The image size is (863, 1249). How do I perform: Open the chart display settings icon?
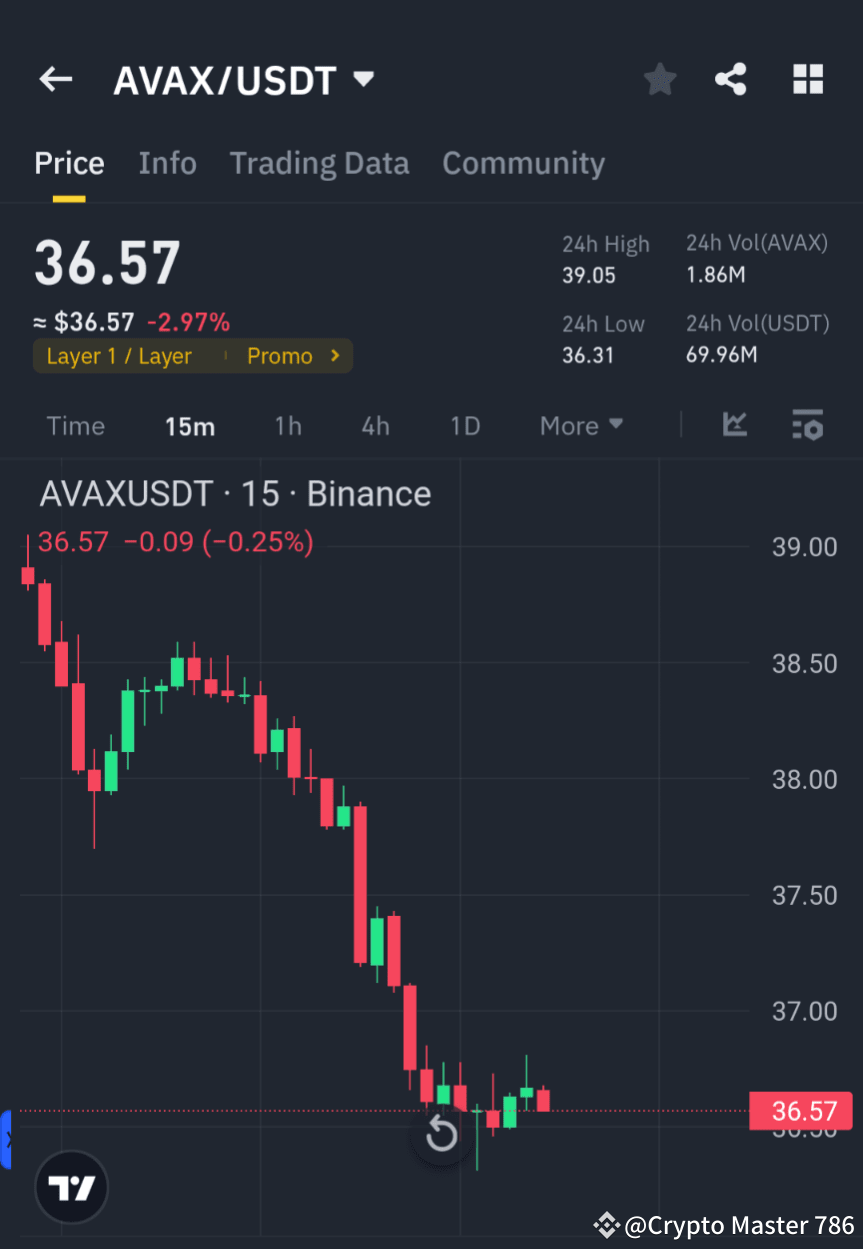tap(807, 425)
